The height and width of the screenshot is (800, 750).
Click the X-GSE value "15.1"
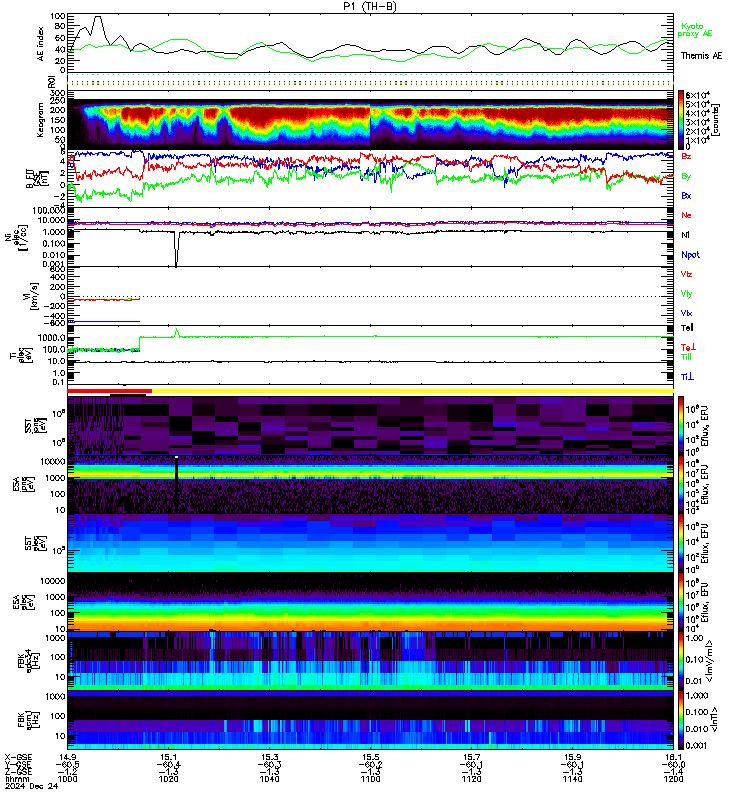(x=168, y=757)
